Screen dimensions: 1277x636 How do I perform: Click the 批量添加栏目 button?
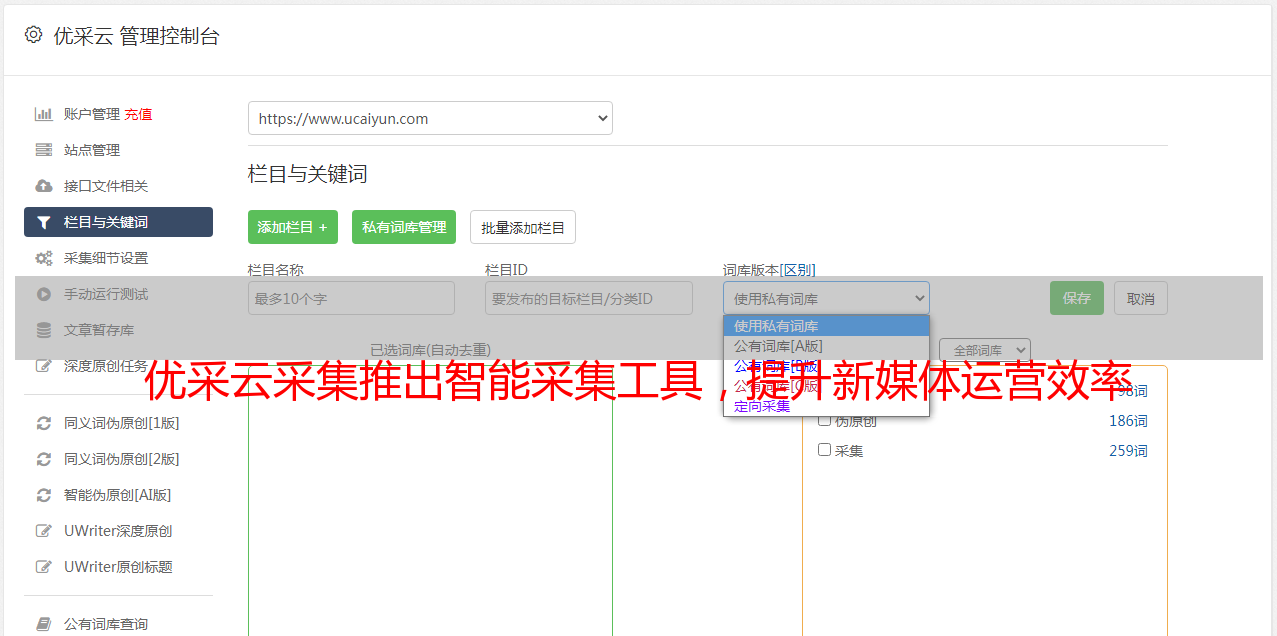coord(523,227)
